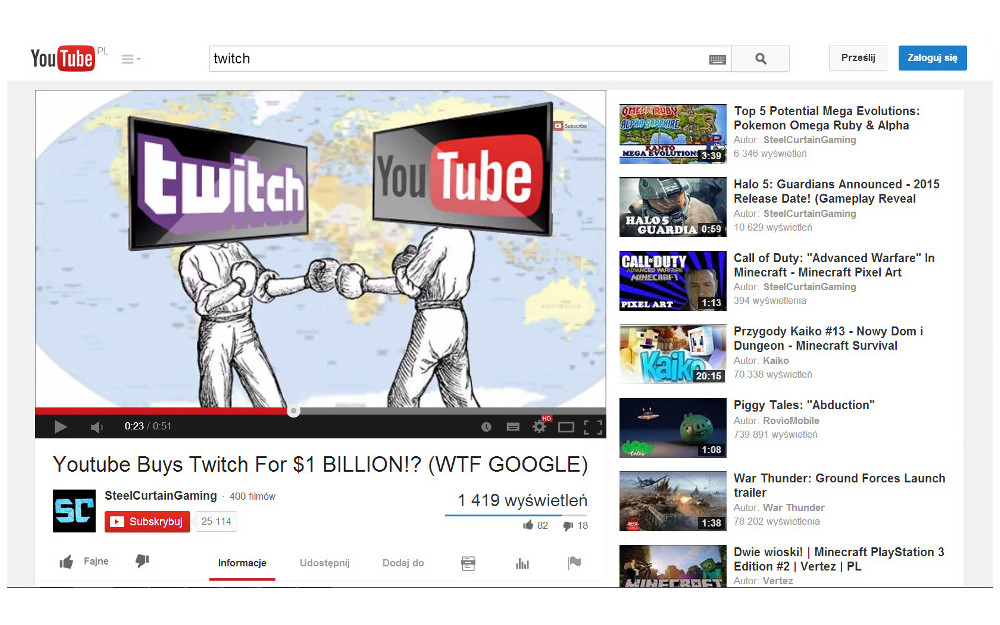1000x625 pixels.
Task: Toggle dislike with the thumbs down icon
Action: tap(141, 561)
